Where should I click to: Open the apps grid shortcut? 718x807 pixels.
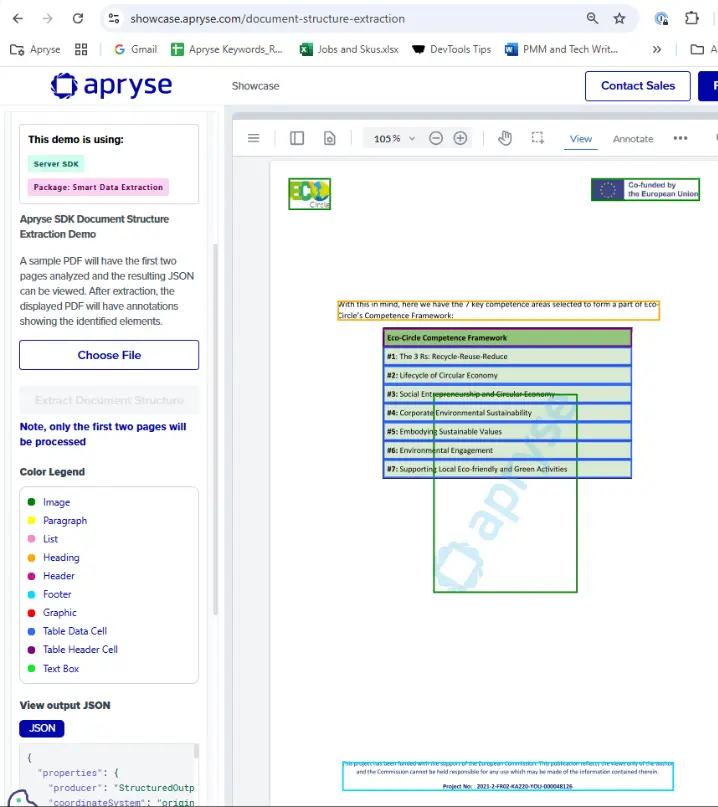click(81, 49)
